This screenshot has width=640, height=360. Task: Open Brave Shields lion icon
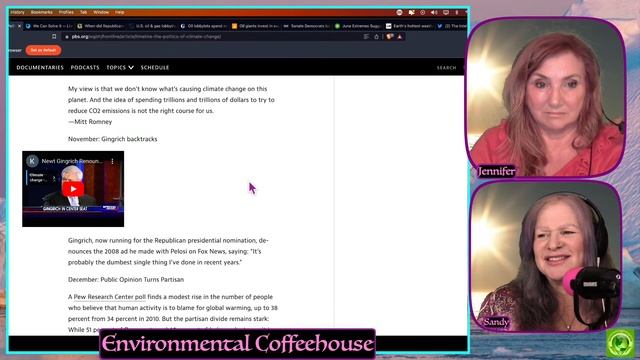click(x=390, y=37)
